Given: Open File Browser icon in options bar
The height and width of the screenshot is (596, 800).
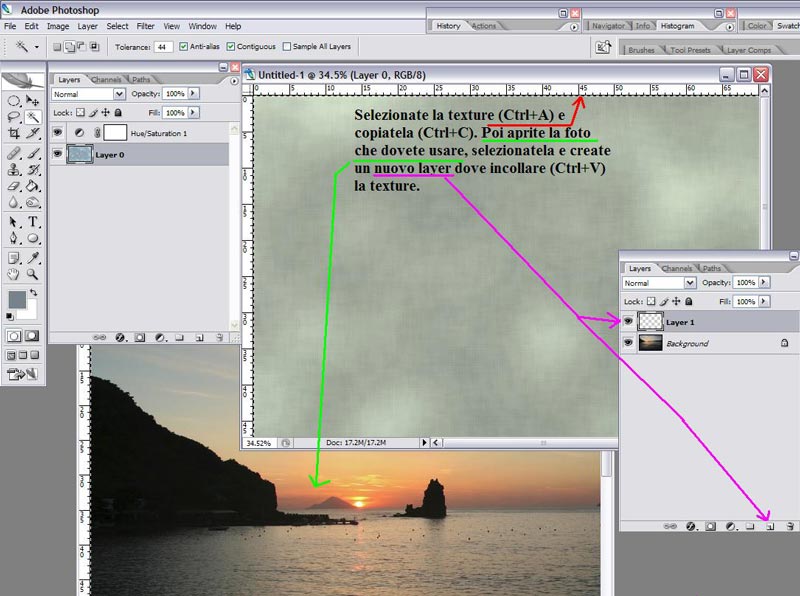Looking at the screenshot, I should (x=603, y=47).
